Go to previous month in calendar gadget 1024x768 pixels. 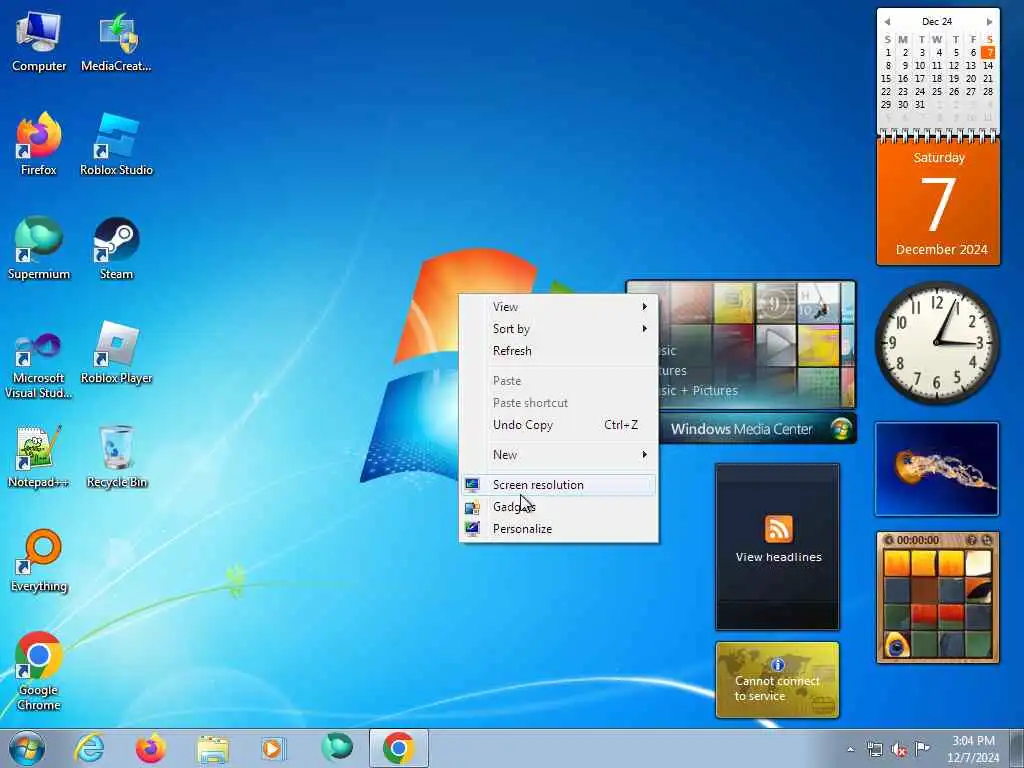point(887,22)
